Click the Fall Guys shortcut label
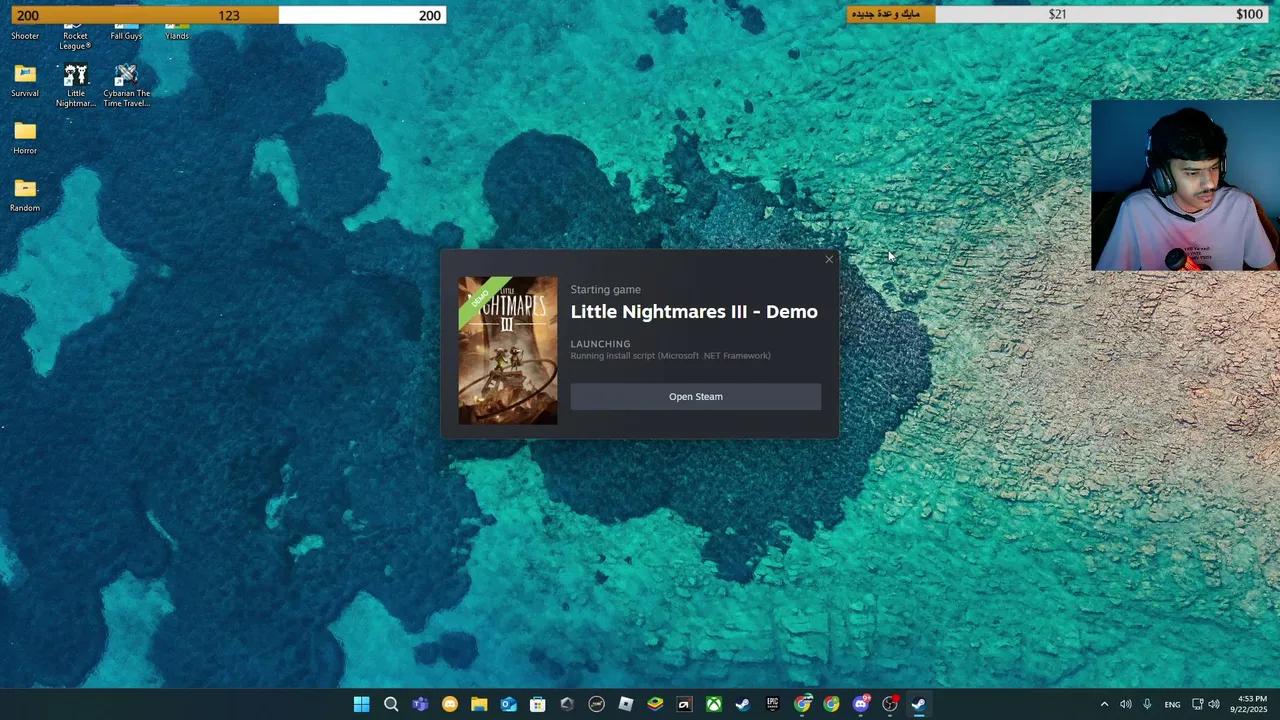Viewport: 1280px width, 720px height. (x=126, y=36)
